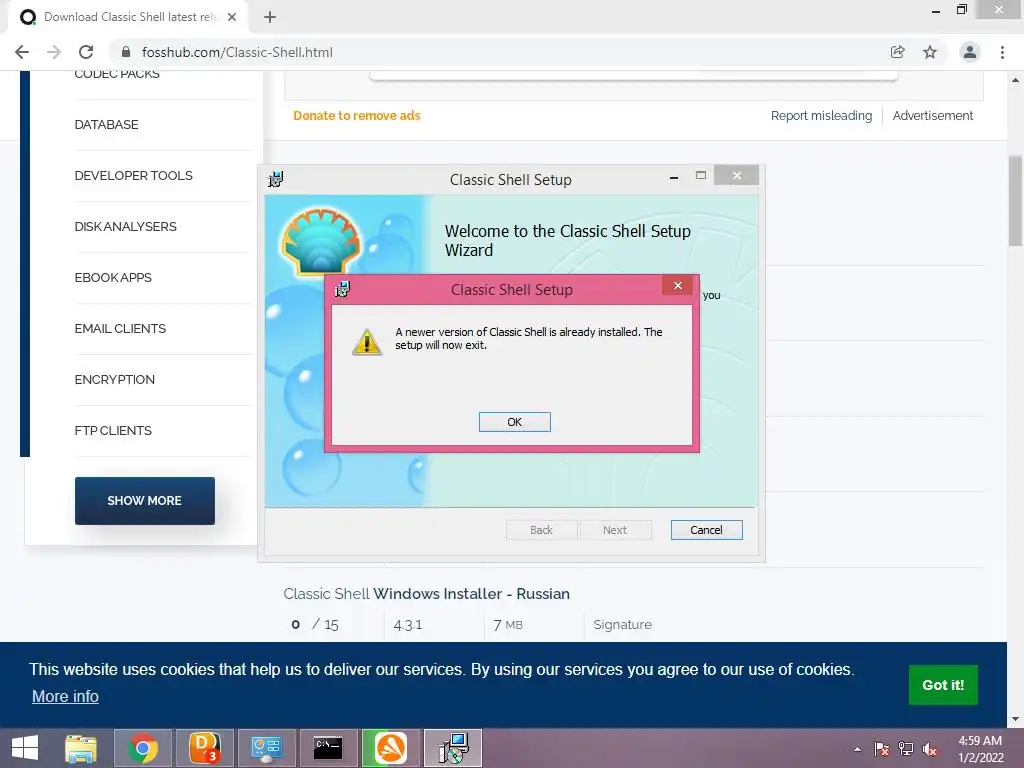1024x768 pixels.
Task: Go back in Chrome browser
Action: pyautogui.click(x=22, y=52)
